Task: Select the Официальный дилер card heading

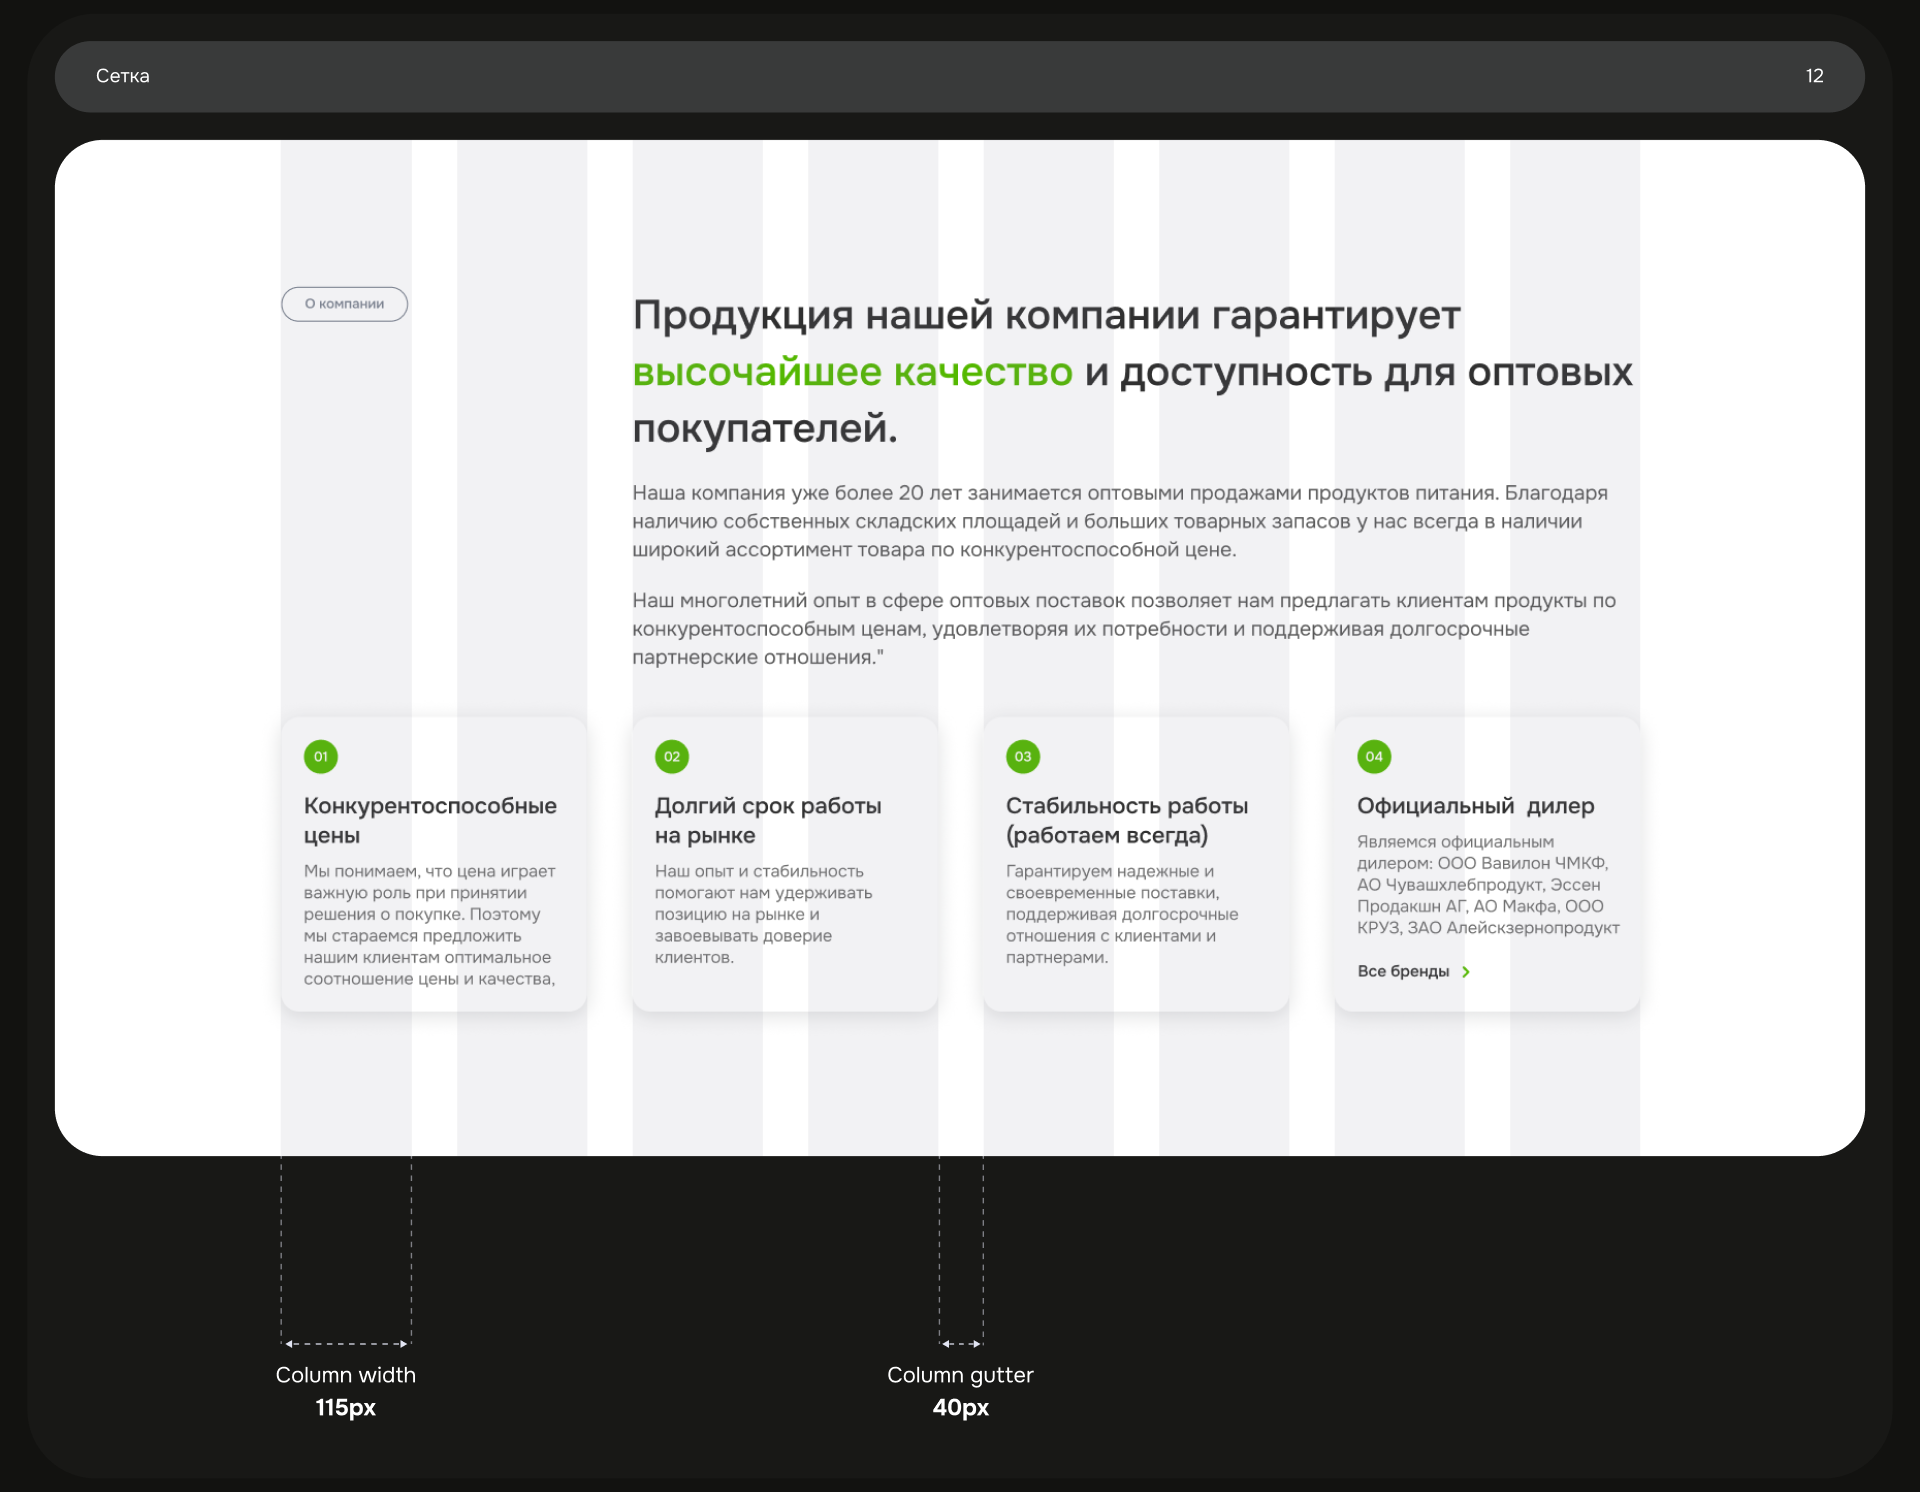Action: pos(1475,806)
